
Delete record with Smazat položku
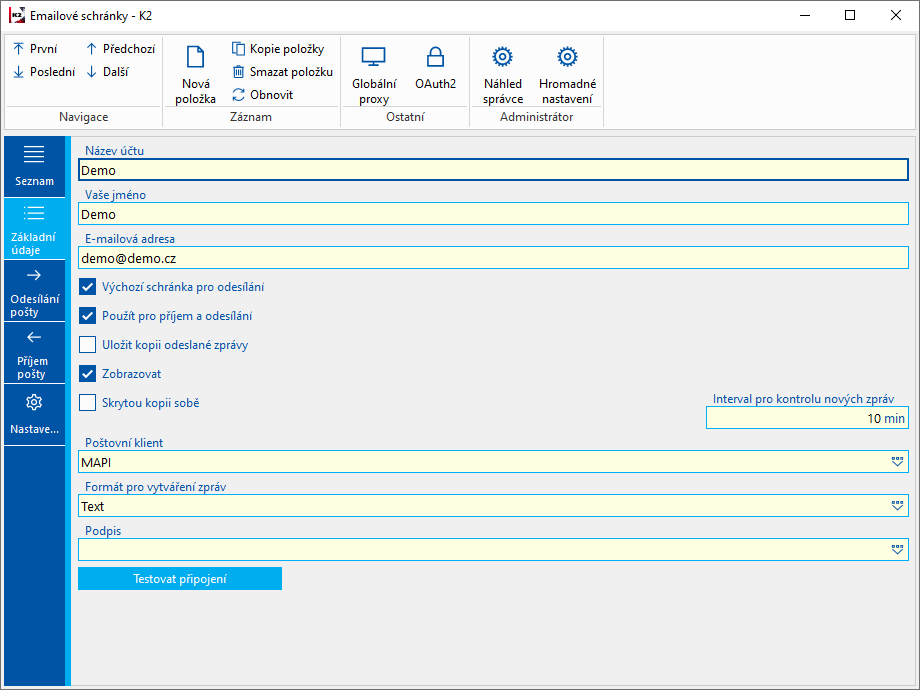[x=282, y=72]
